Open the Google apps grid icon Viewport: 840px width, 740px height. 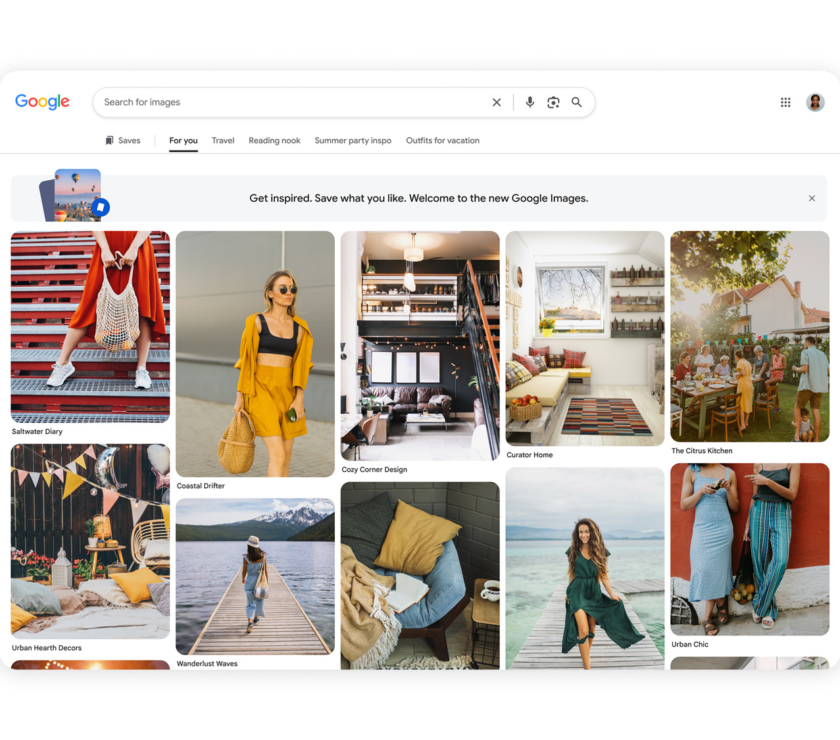pos(785,102)
